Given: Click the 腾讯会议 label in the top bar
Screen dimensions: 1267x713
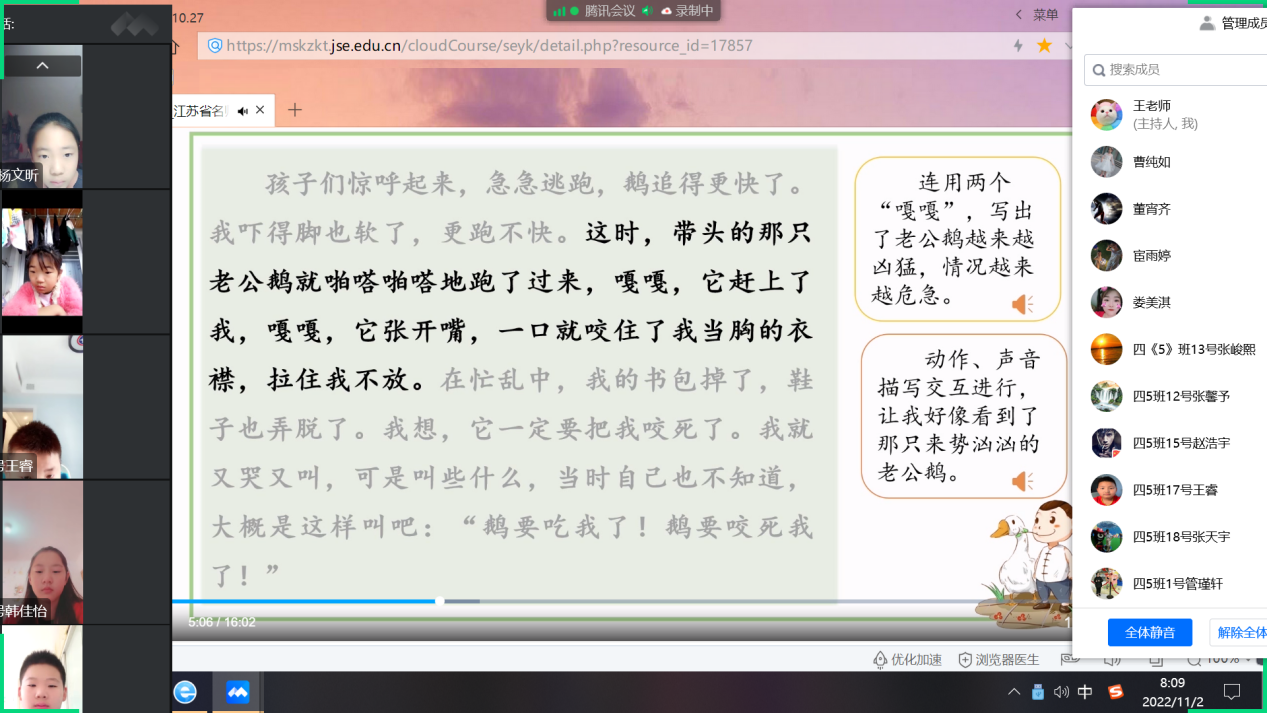Looking at the screenshot, I should (610, 11).
